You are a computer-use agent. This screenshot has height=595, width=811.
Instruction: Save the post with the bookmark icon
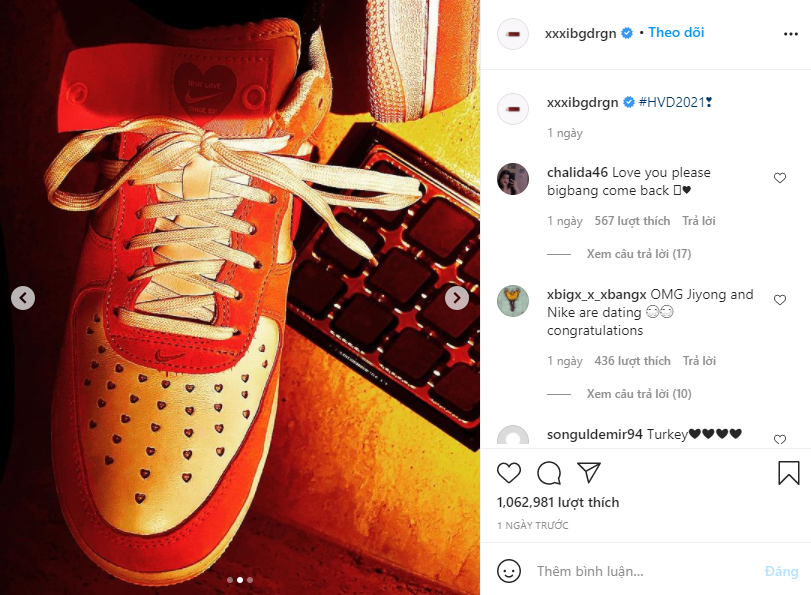(789, 473)
